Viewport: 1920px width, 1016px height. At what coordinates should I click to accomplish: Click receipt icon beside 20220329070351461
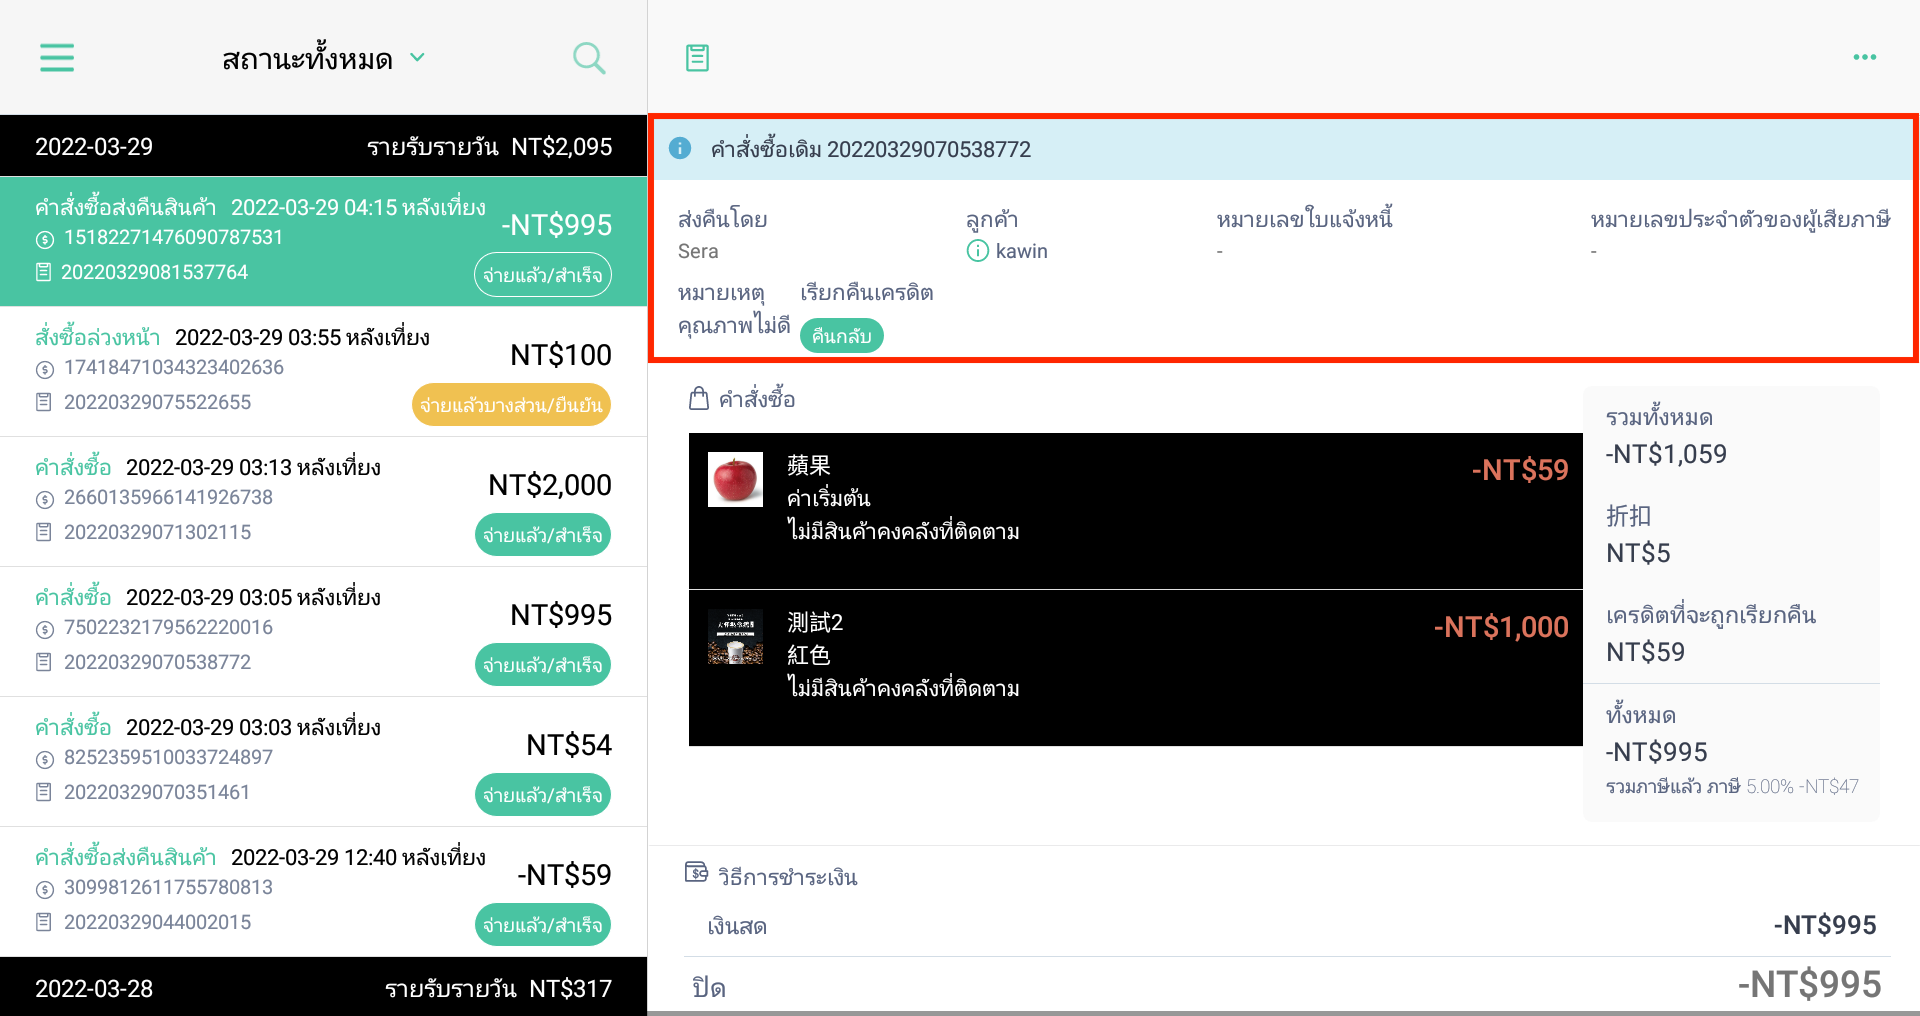43,792
